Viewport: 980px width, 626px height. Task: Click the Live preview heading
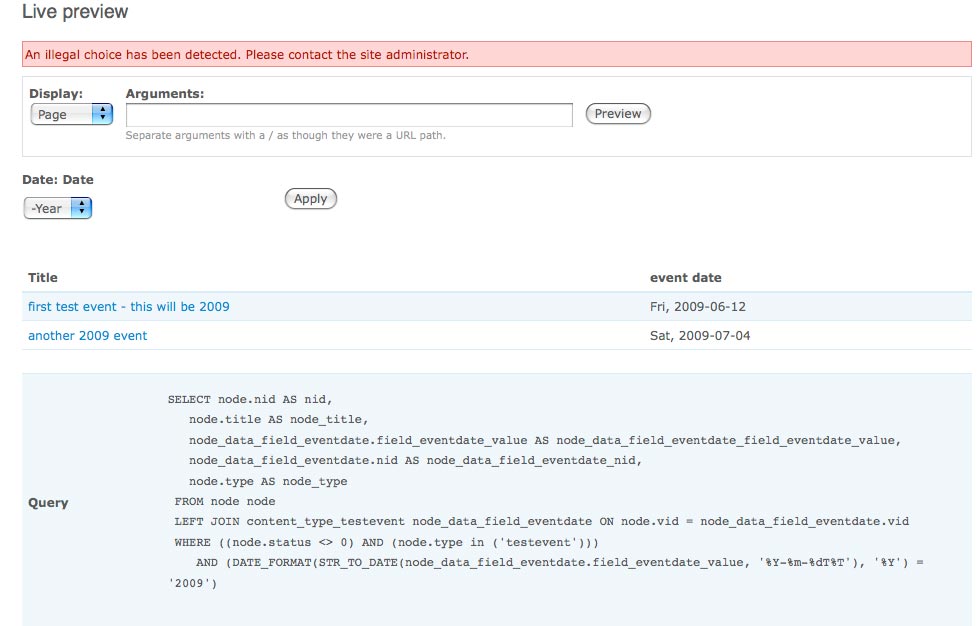tap(75, 13)
